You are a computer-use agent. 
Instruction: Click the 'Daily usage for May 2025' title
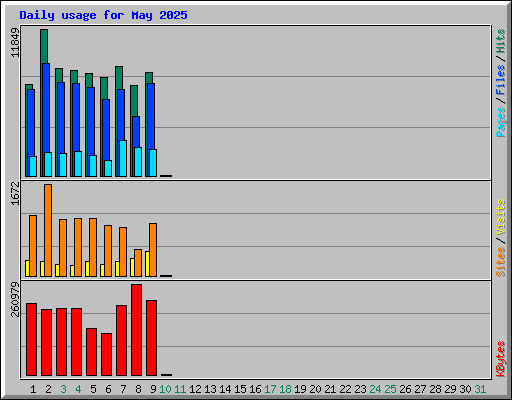[103, 15]
